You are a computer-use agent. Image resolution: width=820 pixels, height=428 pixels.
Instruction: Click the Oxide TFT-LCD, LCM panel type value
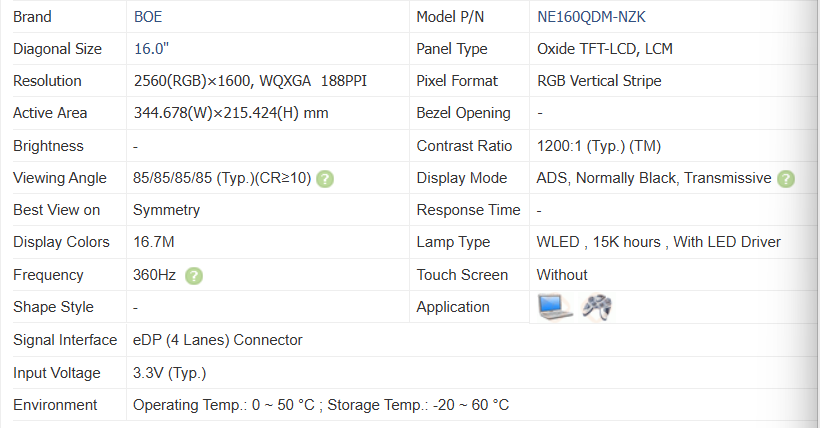(x=605, y=49)
